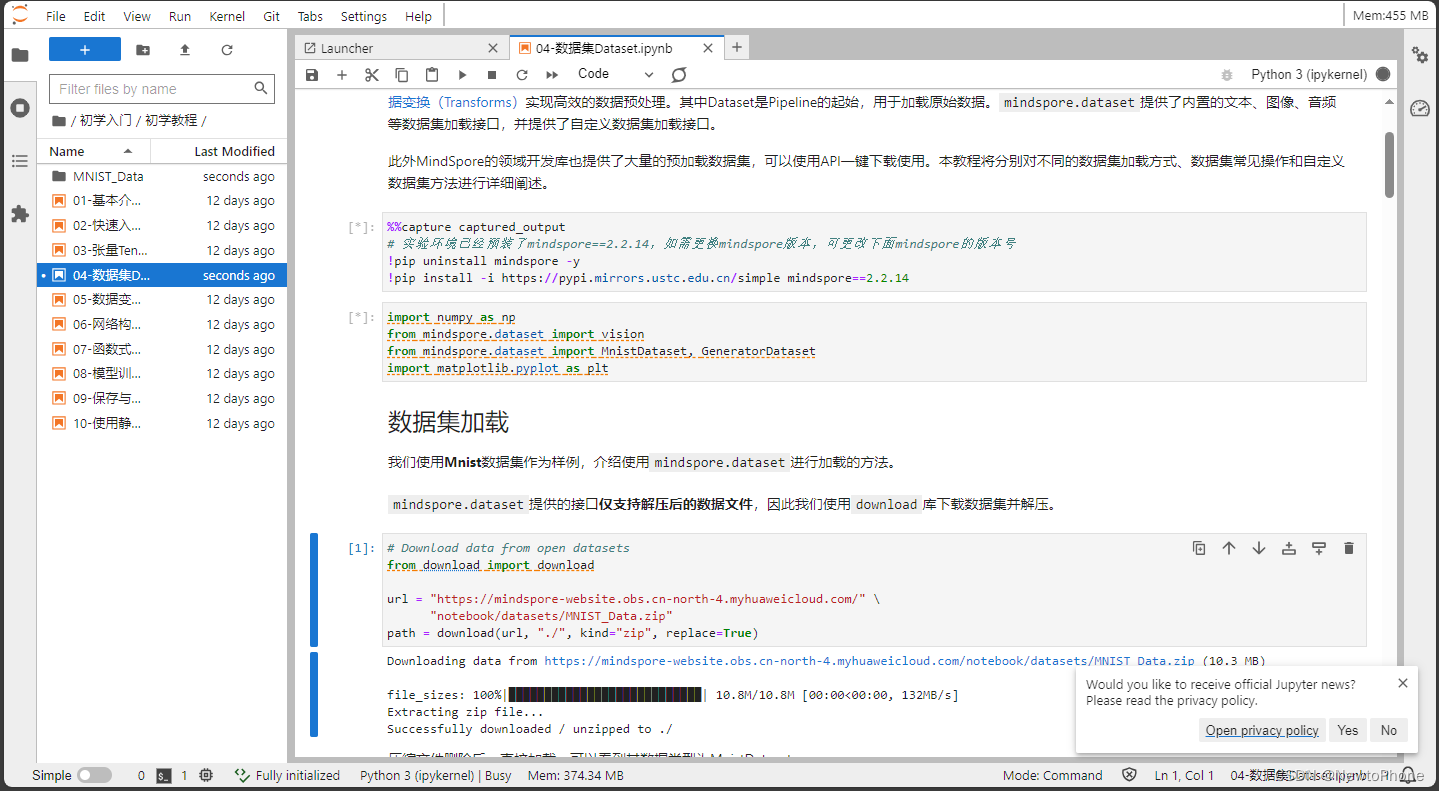Sort files by Last Modified column
Screen dimensions: 1439x791
[219, 151]
